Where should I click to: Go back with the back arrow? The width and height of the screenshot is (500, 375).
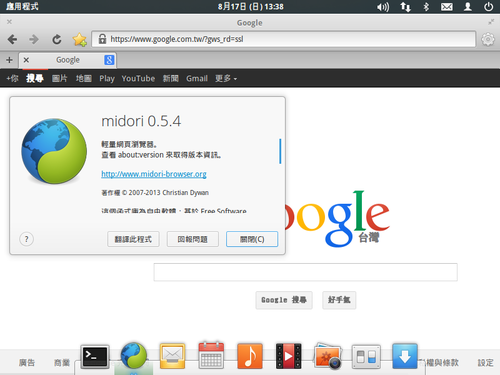(x=12, y=39)
